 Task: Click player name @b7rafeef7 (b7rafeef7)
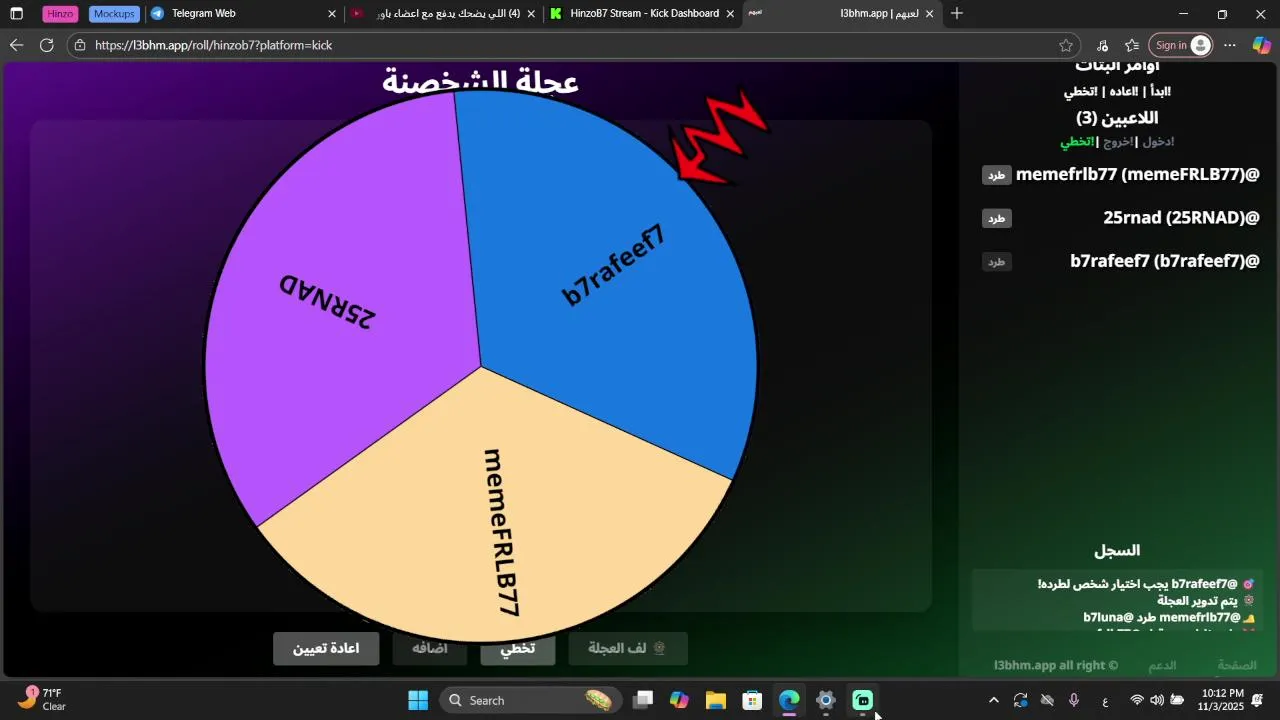click(1165, 261)
